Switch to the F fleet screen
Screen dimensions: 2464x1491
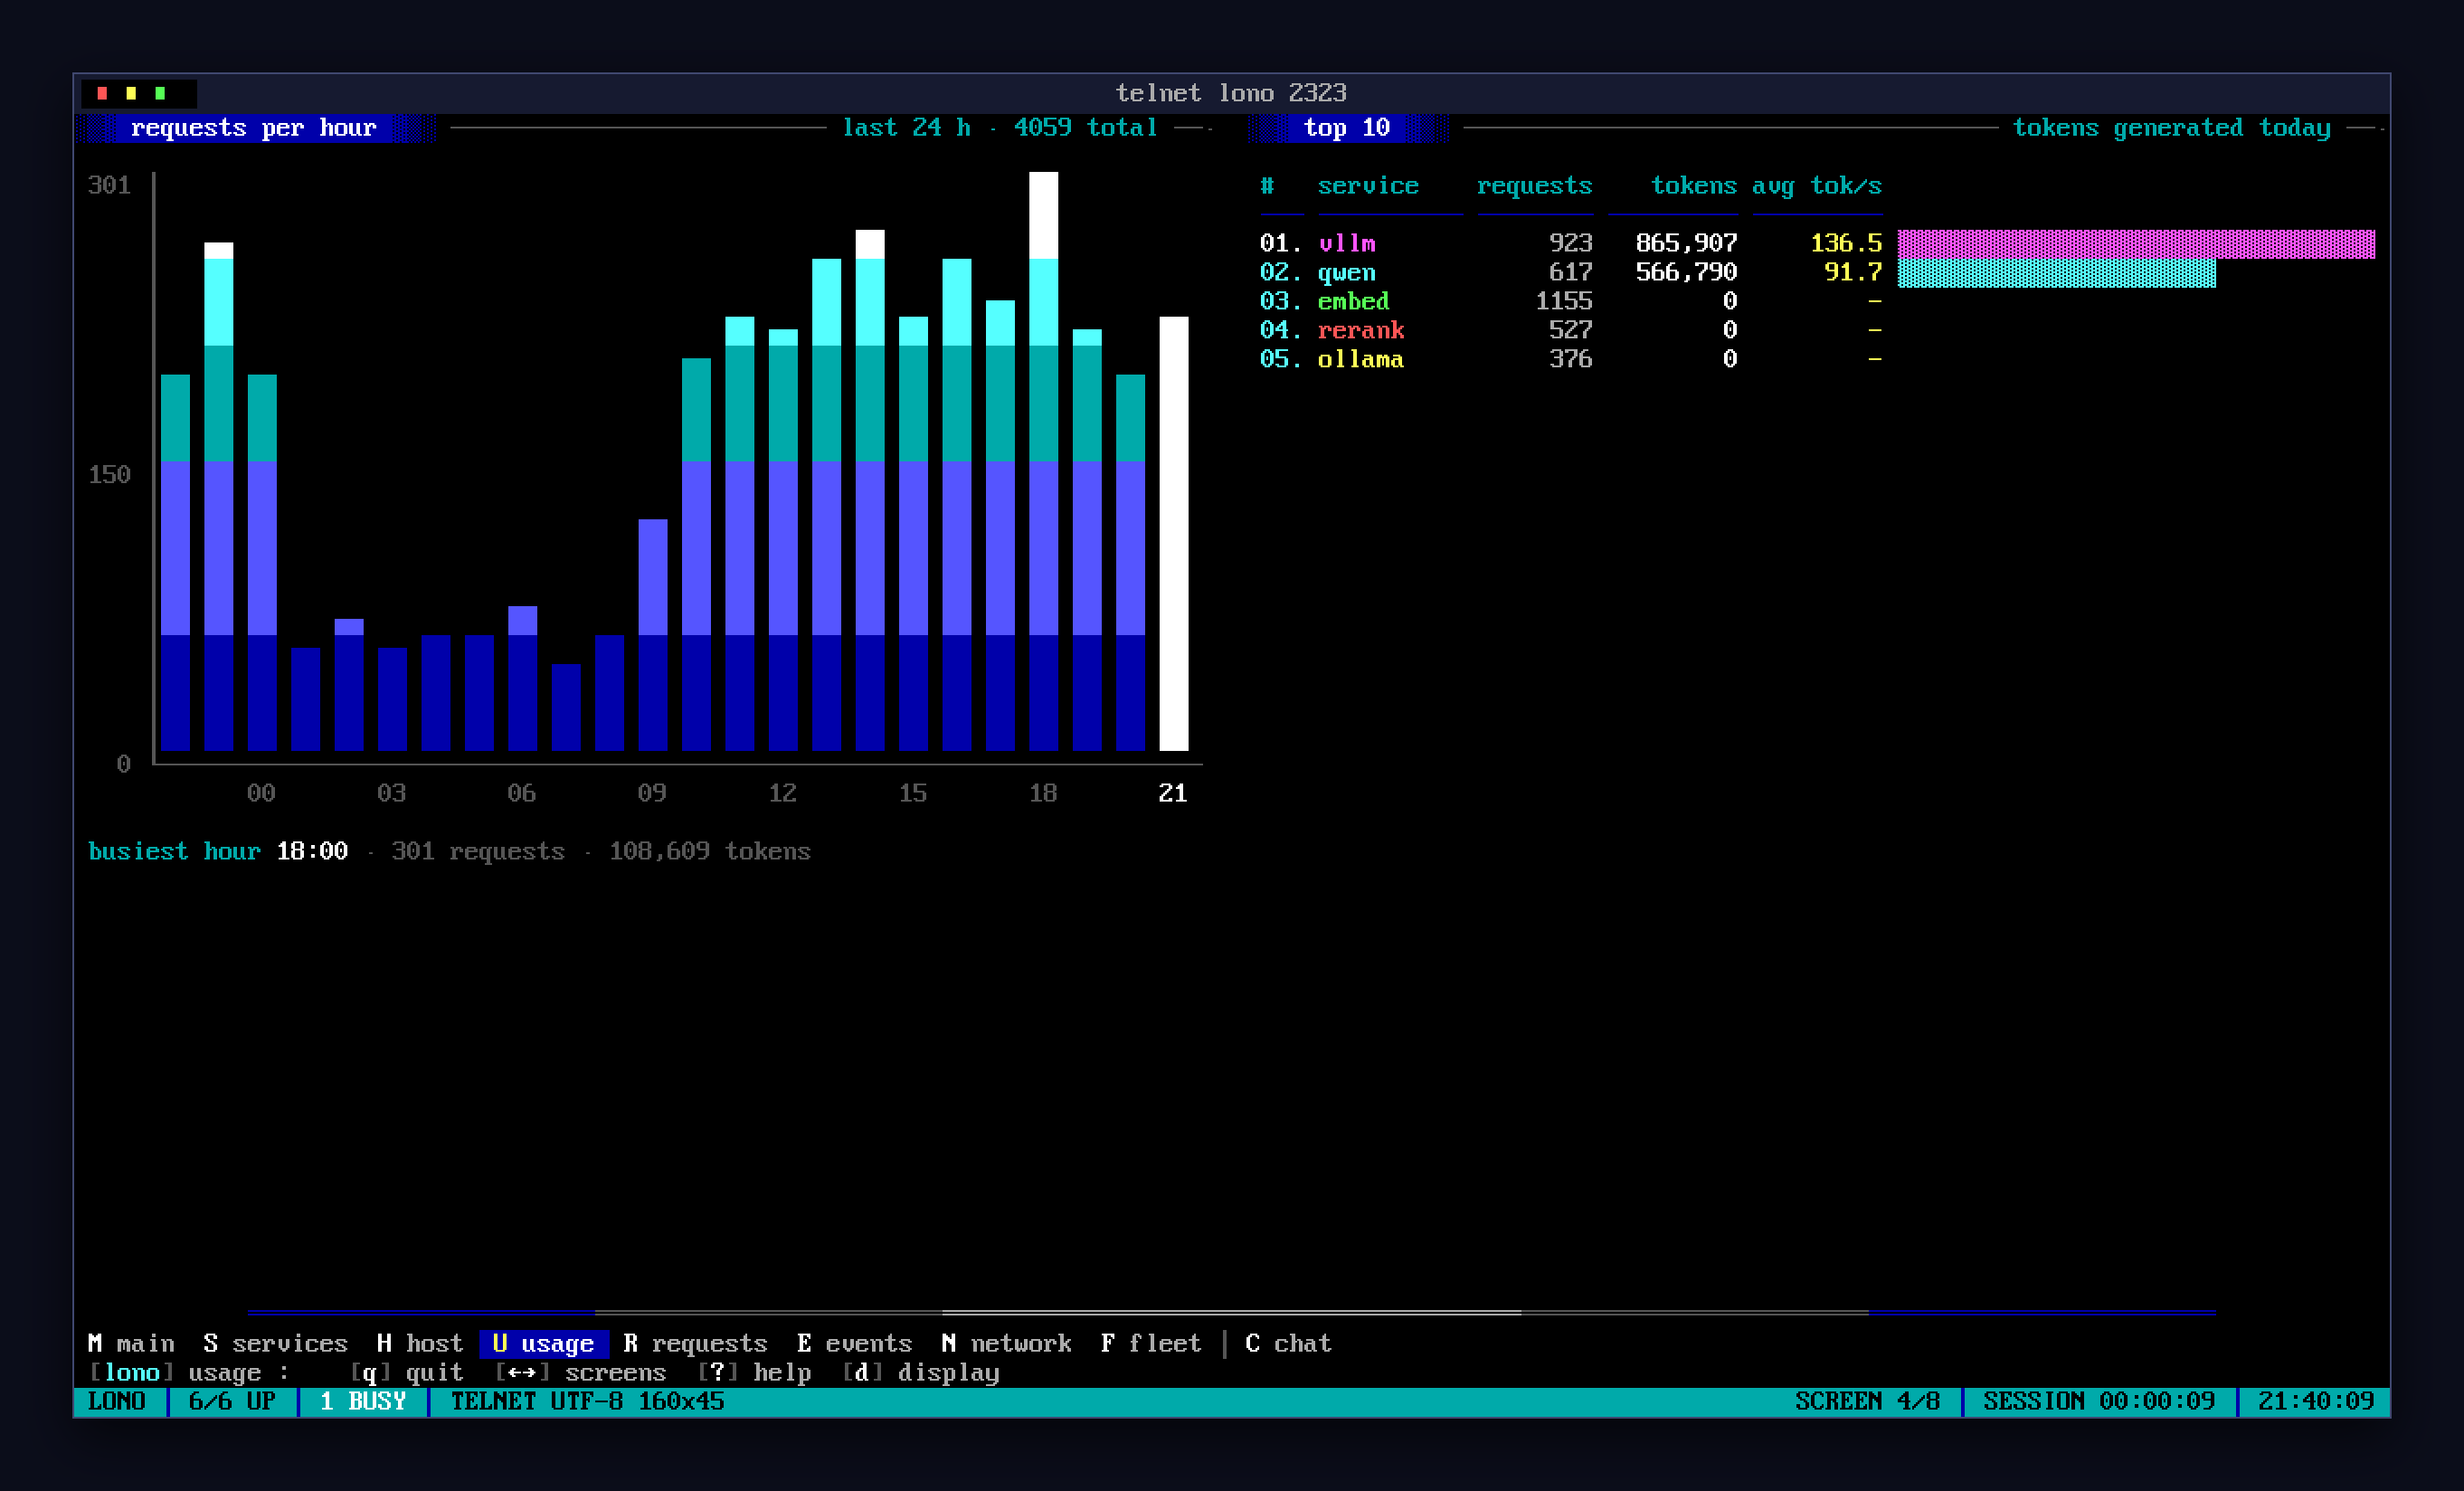point(1151,1343)
